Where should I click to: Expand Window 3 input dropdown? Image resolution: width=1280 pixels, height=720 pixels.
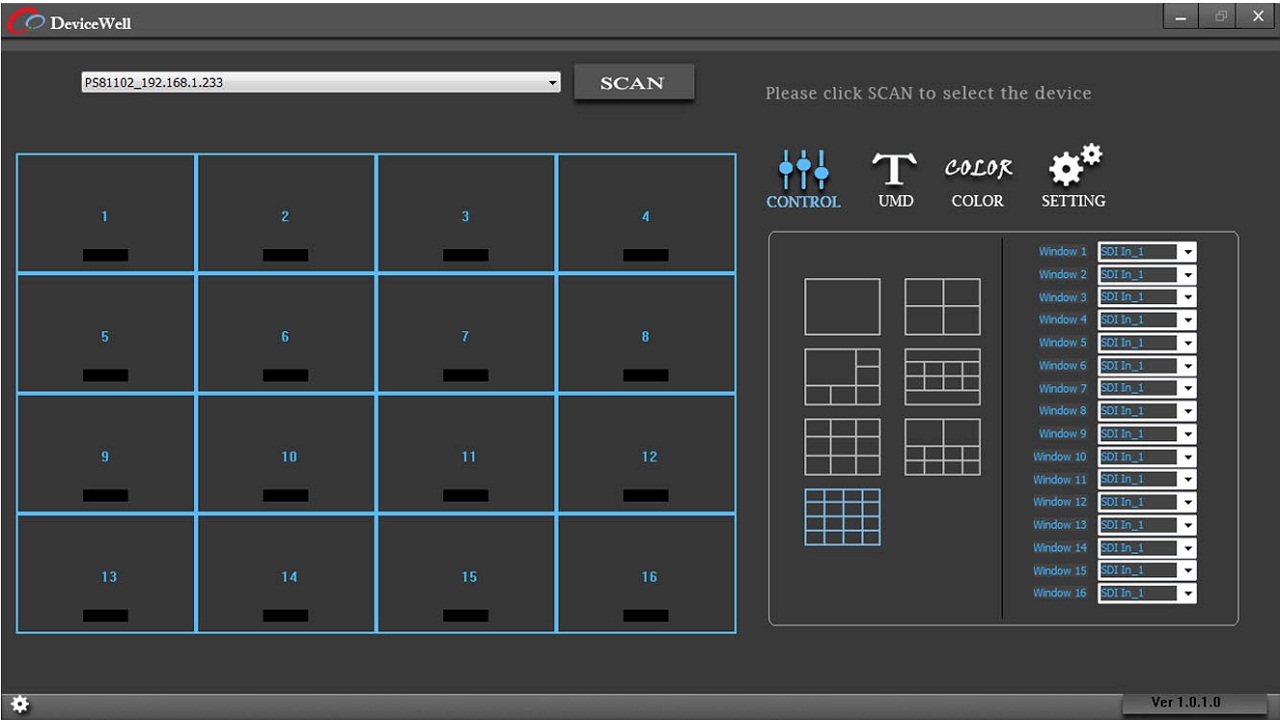1147,297
